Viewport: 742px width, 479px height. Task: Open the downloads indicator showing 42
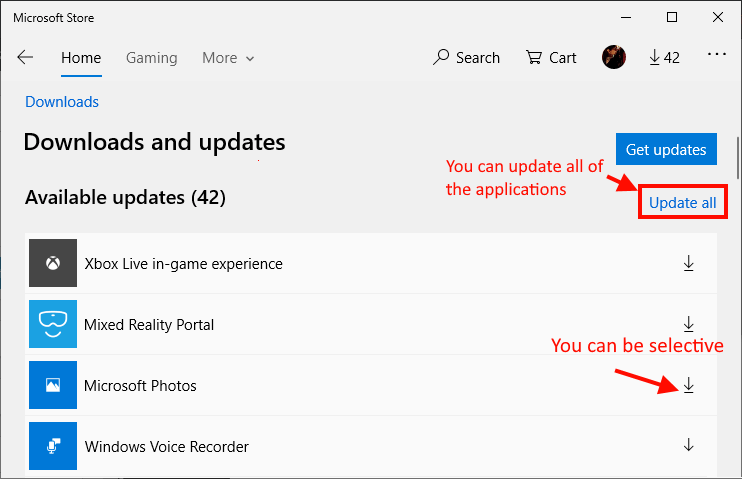pyautogui.click(x=664, y=58)
